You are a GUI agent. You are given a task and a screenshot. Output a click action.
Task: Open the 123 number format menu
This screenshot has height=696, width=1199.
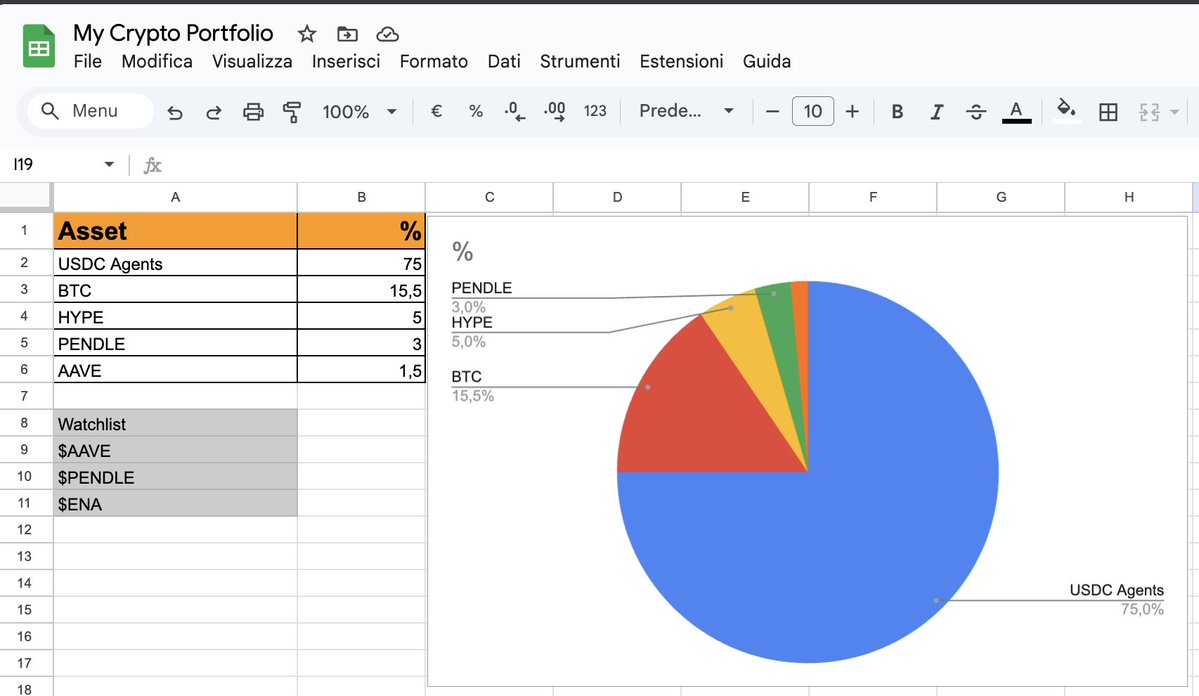(x=595, y=112)
